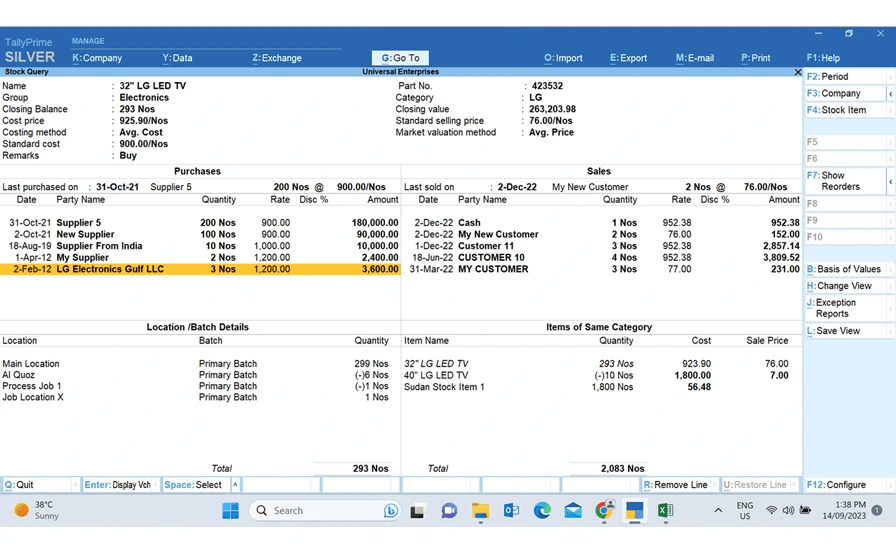Expand arrow beside F3: Company
This screenshot has height=552, width=896.
[x=890, y=94]
